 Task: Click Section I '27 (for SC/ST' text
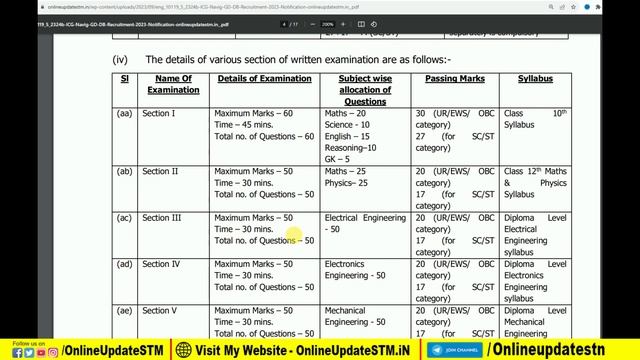(x=455, y=136)
